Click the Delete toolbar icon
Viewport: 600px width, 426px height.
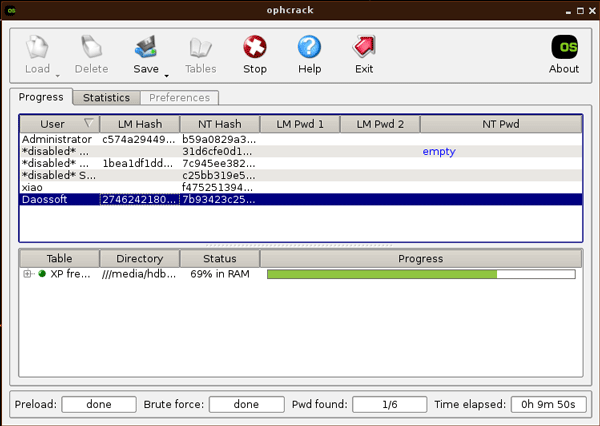point(91,48)
